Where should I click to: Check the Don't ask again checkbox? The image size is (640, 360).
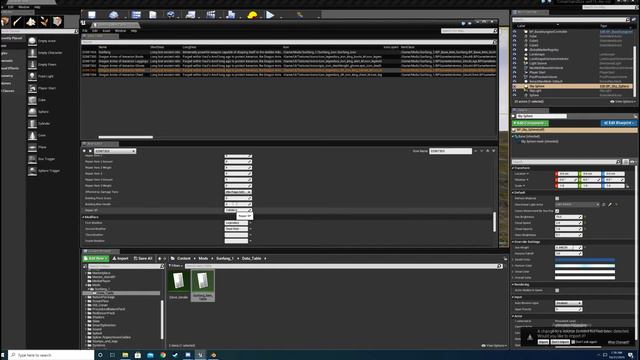(573, 342)
